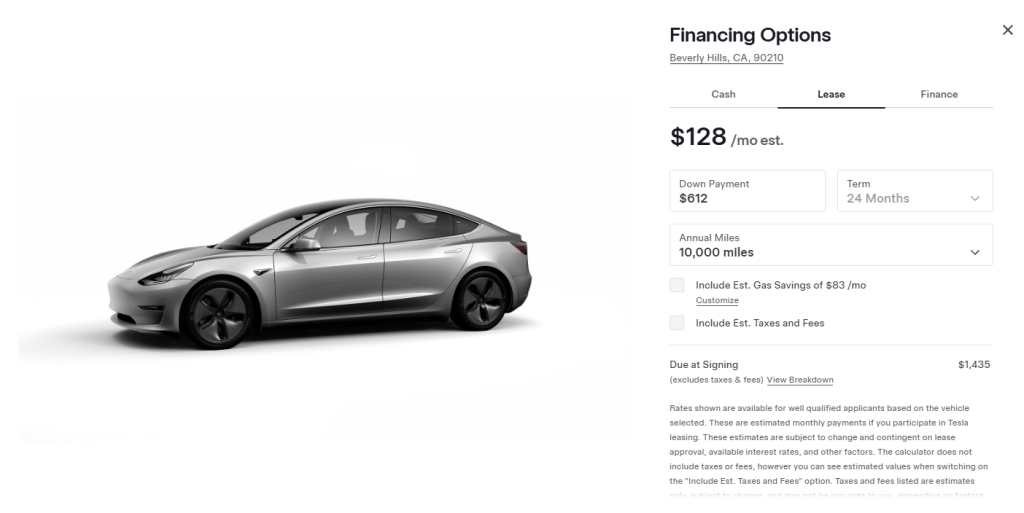Click the $128 /mo est. price
This screenshot has width=1024, height=513.
pos(727,139)
